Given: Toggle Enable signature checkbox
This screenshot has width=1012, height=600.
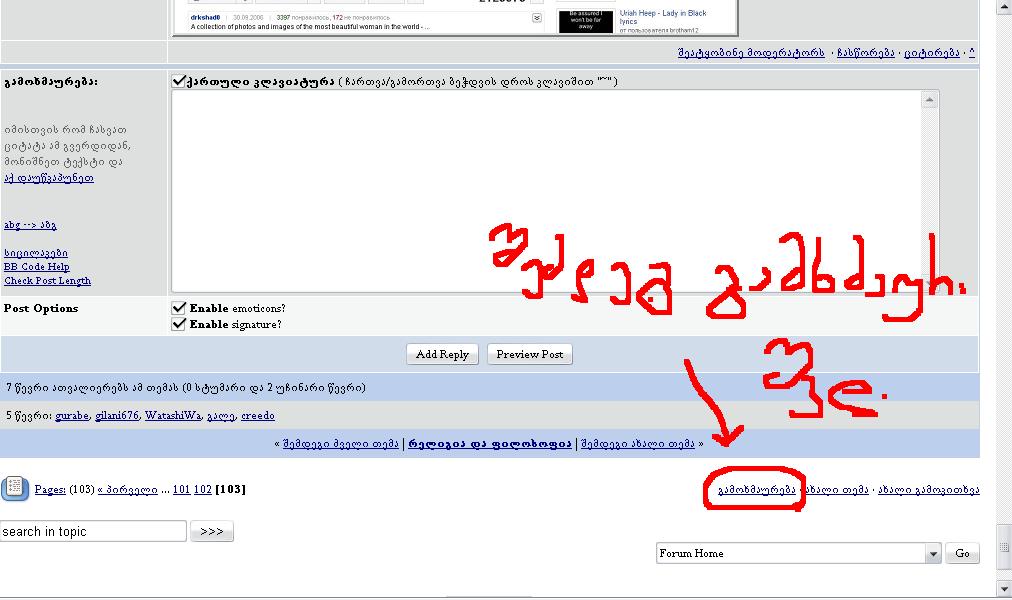Looking at the screenshot, I should pyautogui.click(x=179, y=324).
